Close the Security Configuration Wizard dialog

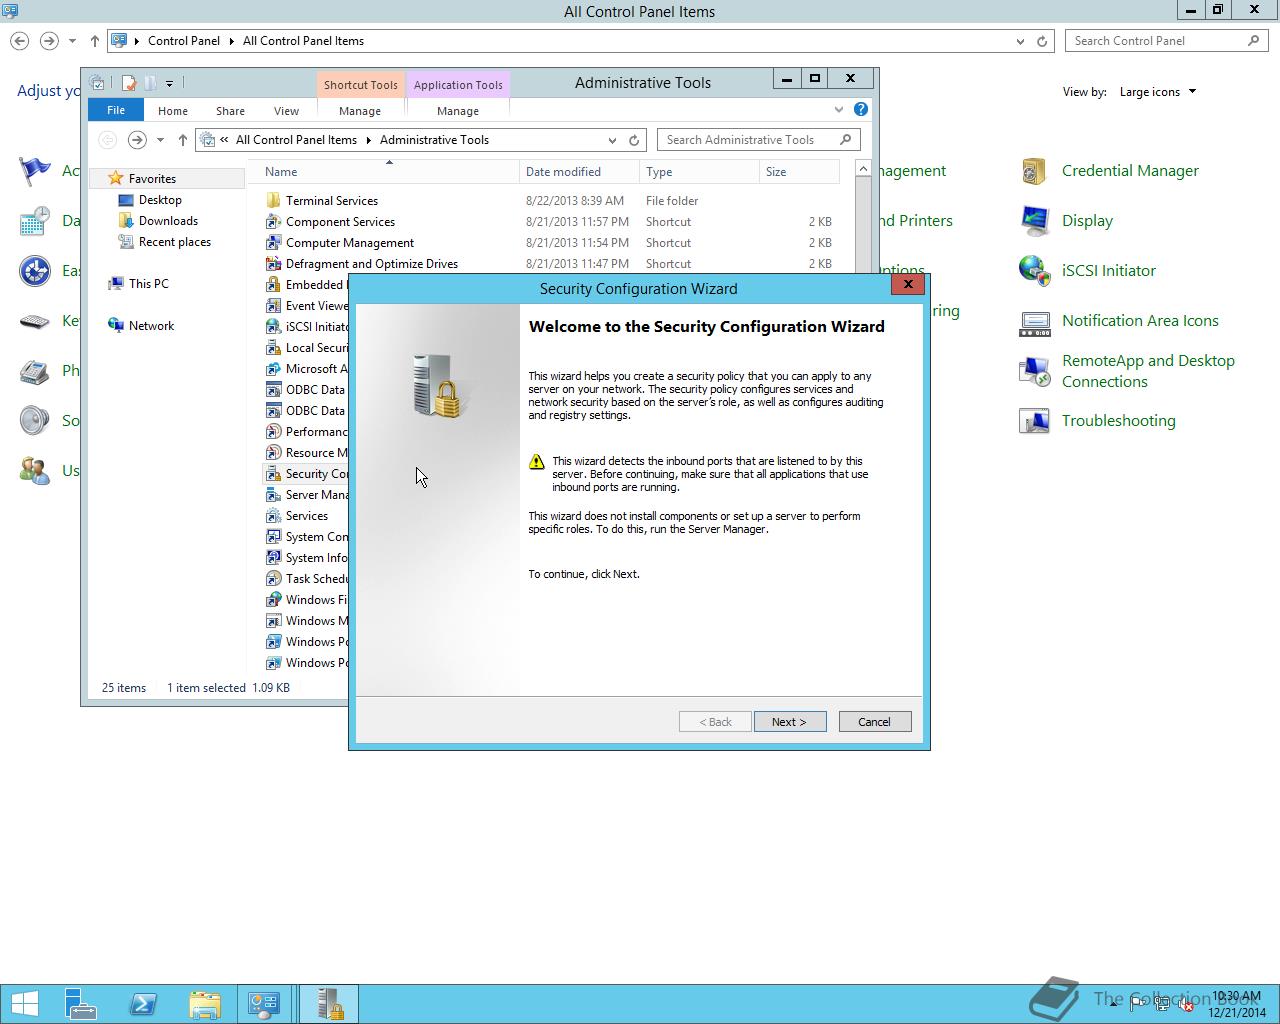[908, 284]
